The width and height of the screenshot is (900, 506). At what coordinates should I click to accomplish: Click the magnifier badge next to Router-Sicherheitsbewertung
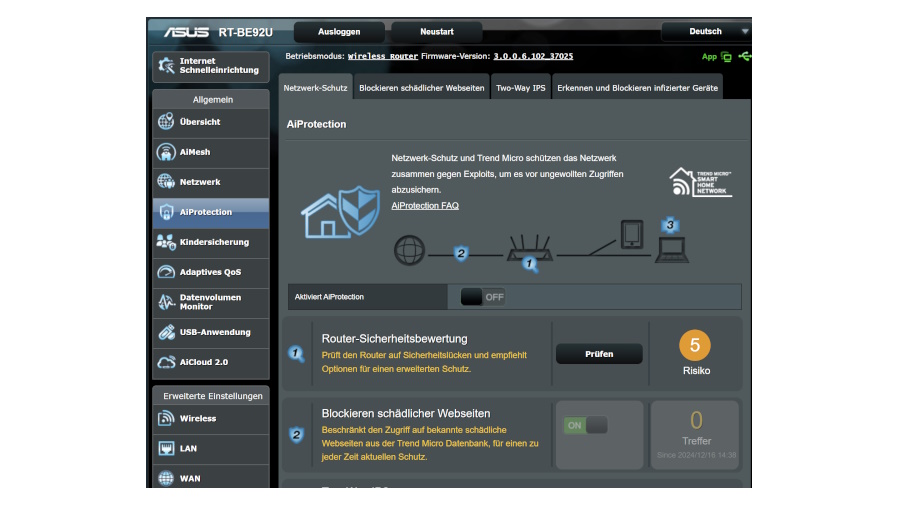(x=296, y=355)
